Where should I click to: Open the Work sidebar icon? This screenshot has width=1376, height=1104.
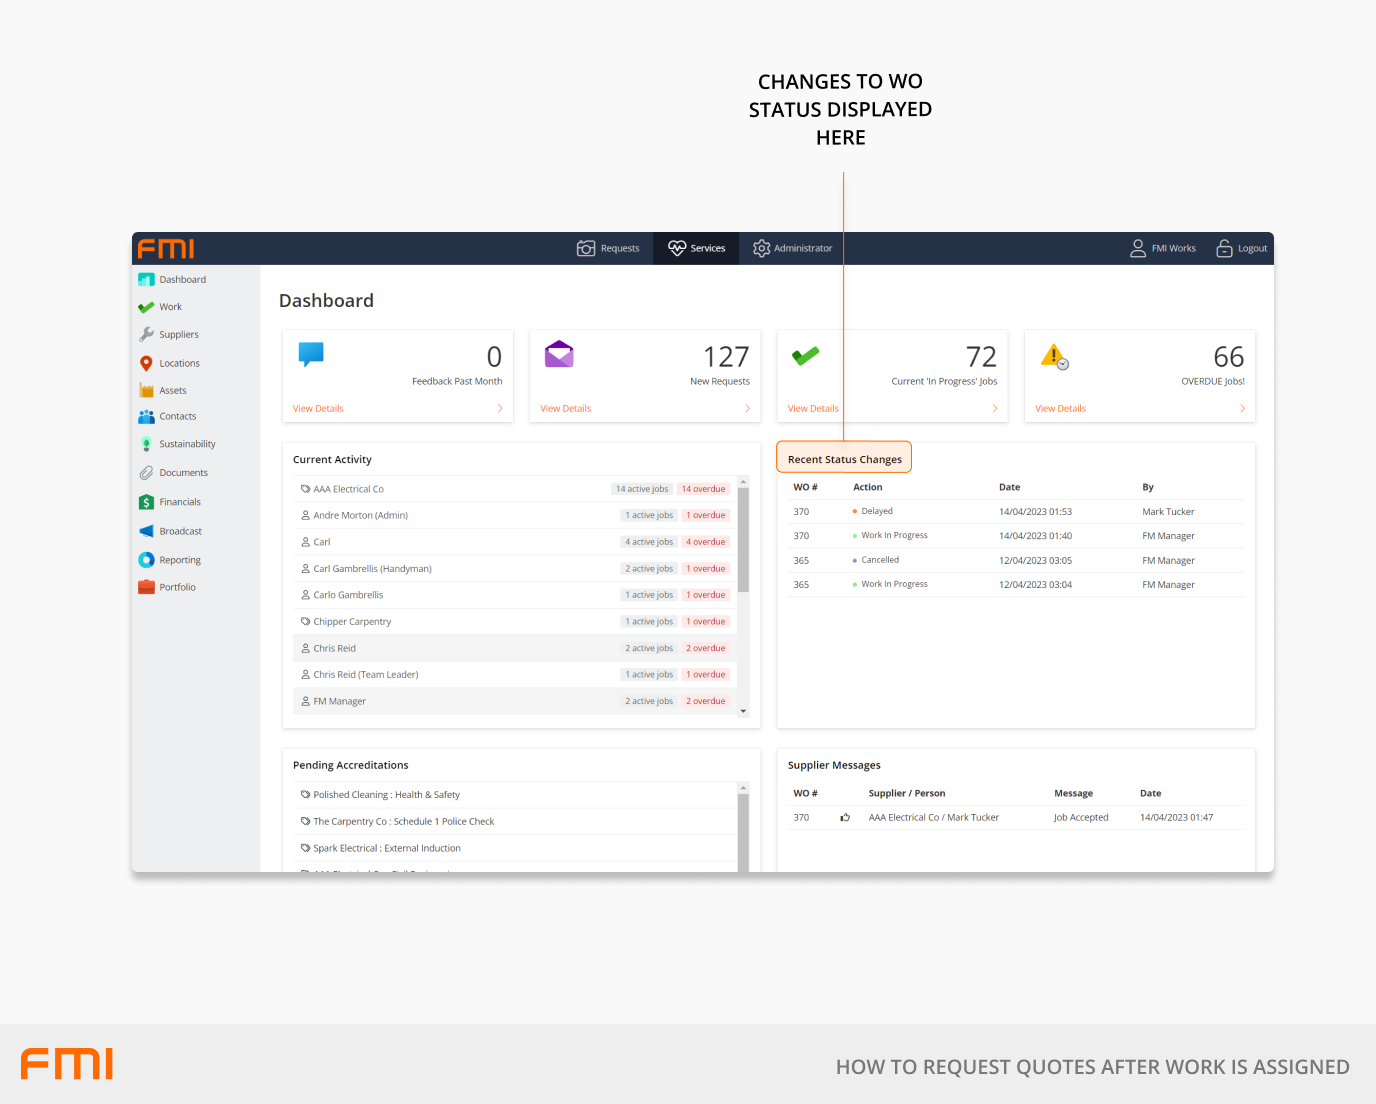click(x=146, y=307)
